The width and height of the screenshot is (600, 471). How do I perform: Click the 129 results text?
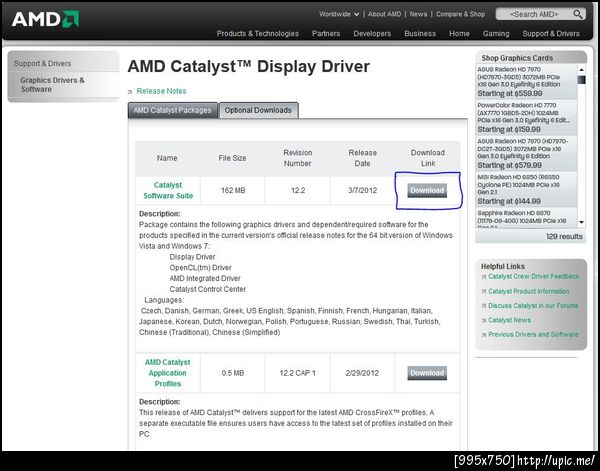coord(564,236)
